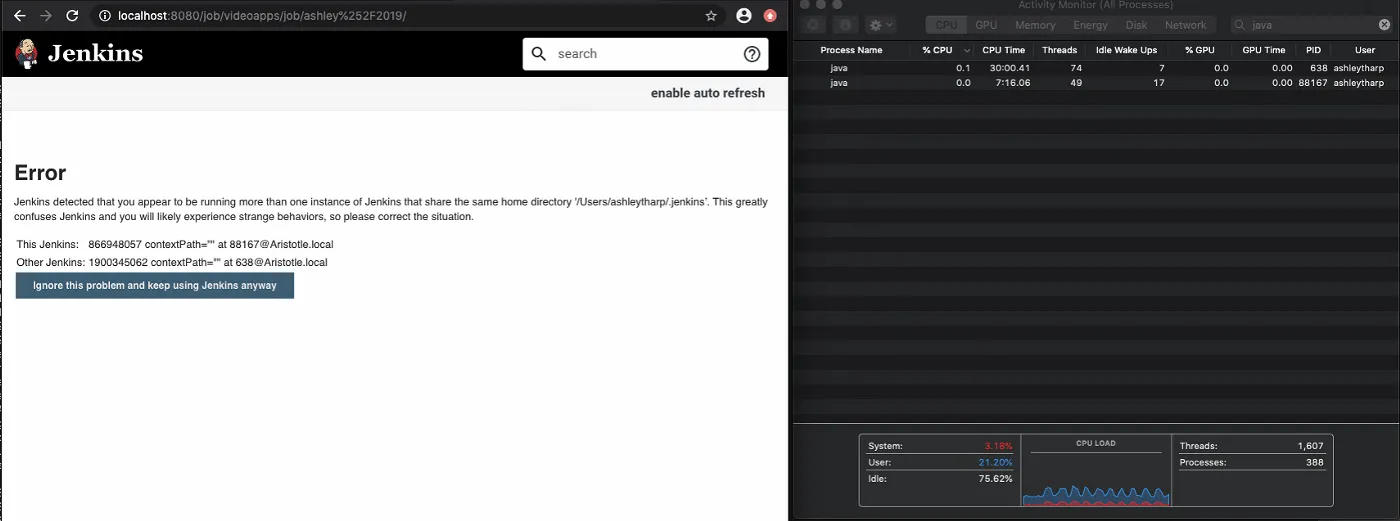Open the browser profile avatar icon
This screenshot has height=521, width=1400.
[743, 16]
